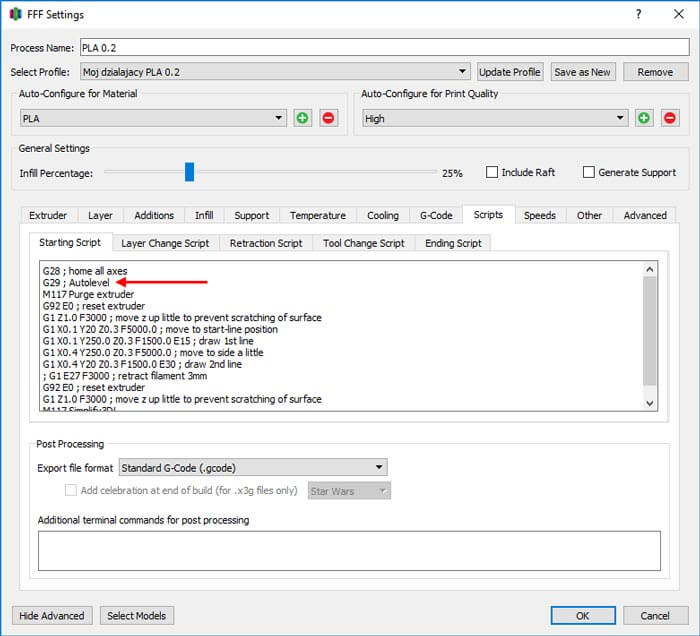Screen dimensions: 700x636
Task: Open the help question mark button
Action: click(638, 14)
